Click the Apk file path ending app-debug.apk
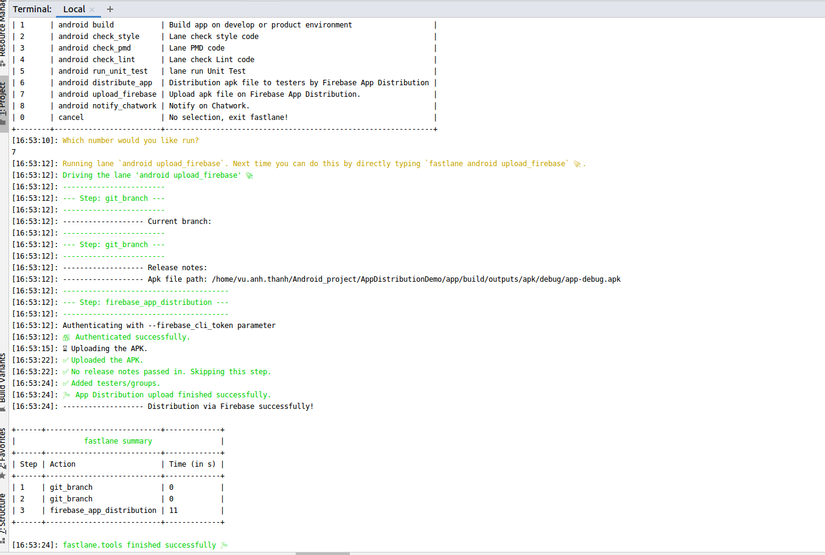The width and height of the screenshot is (825, 555). [416, 279]
